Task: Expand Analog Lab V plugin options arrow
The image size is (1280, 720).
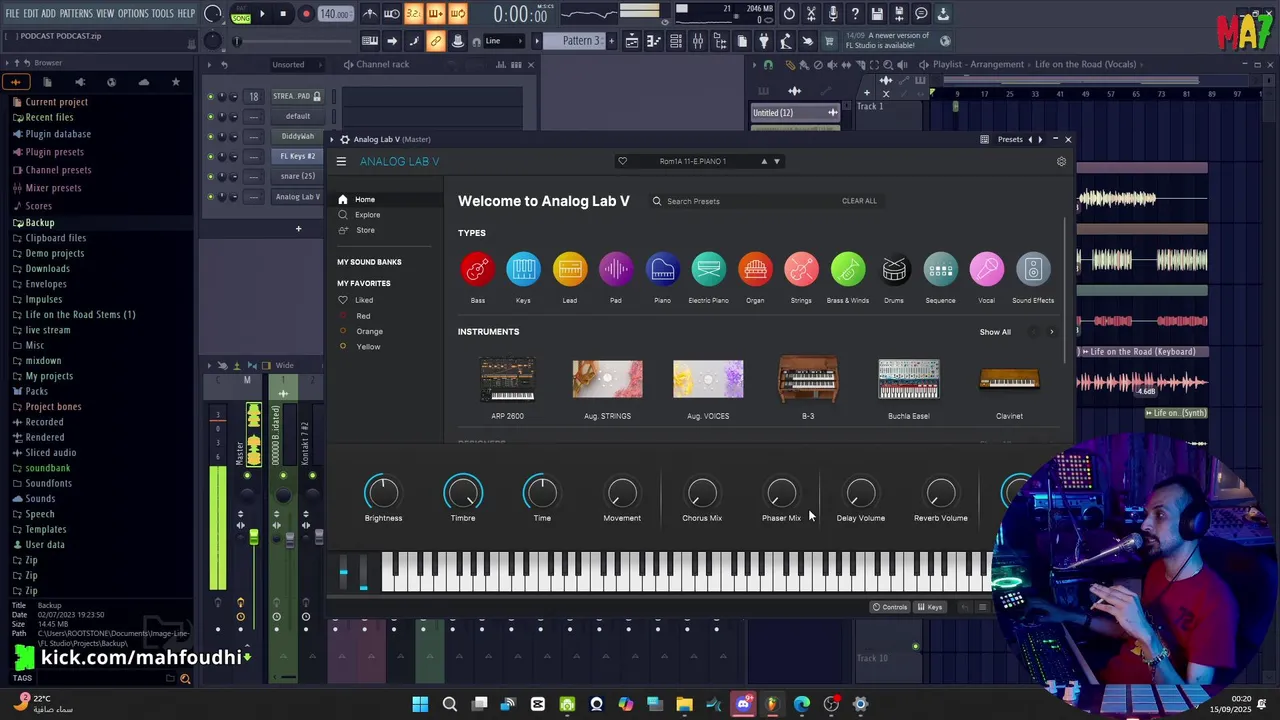Action: (x=332, y=139)
